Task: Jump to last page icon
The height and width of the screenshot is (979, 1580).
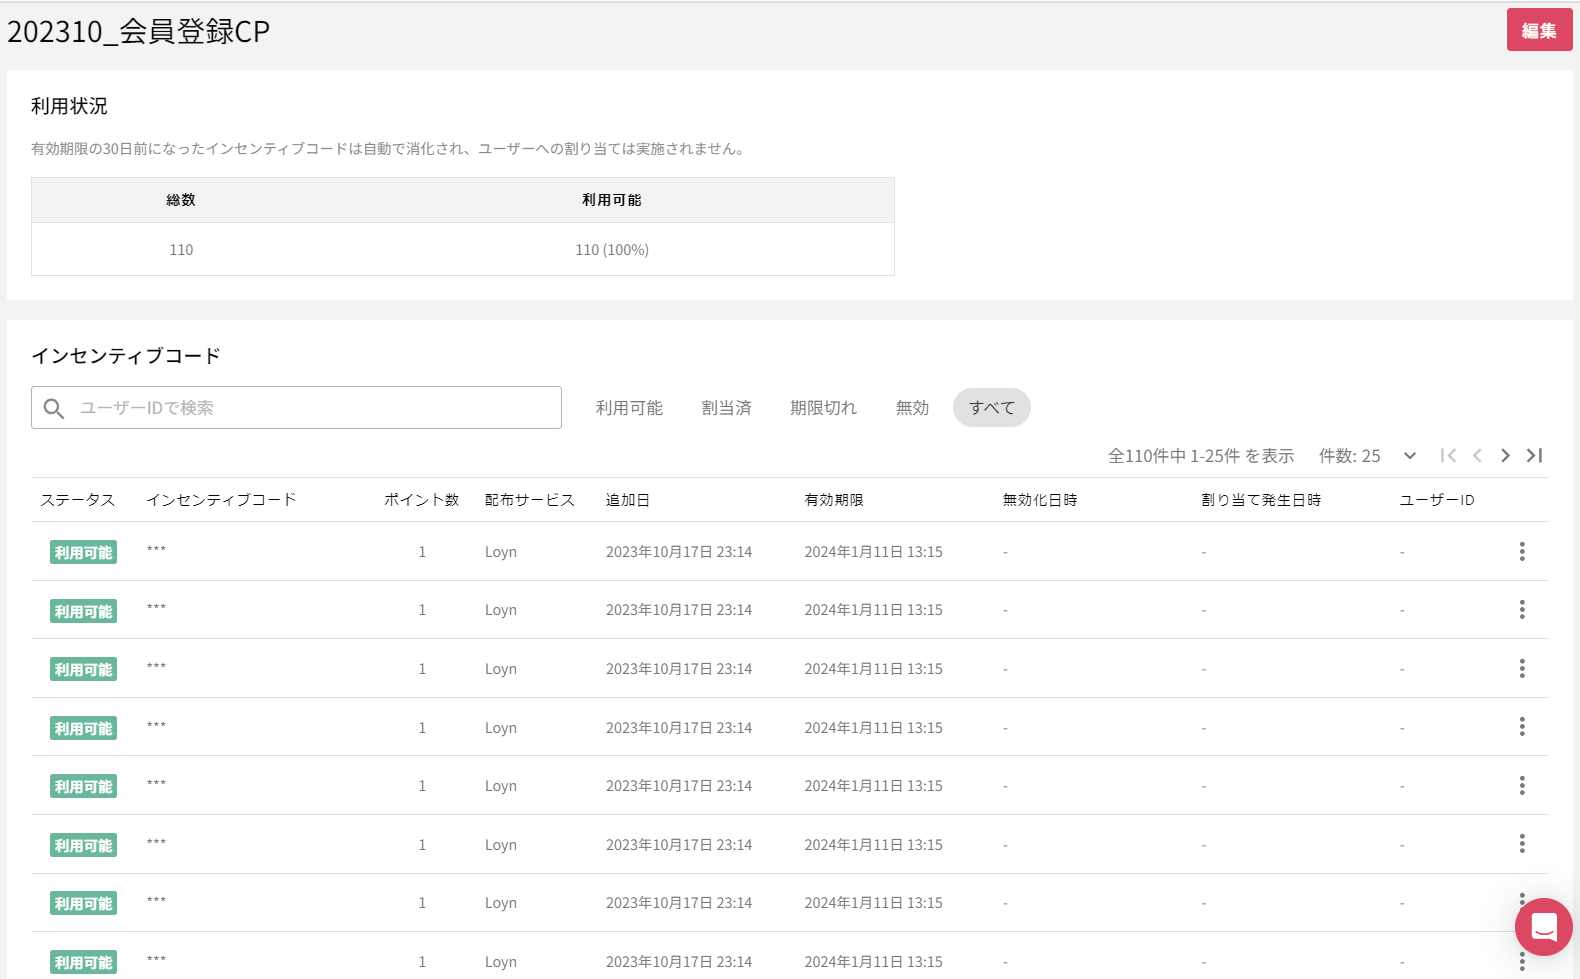Action: click(x=1534, y=456)
